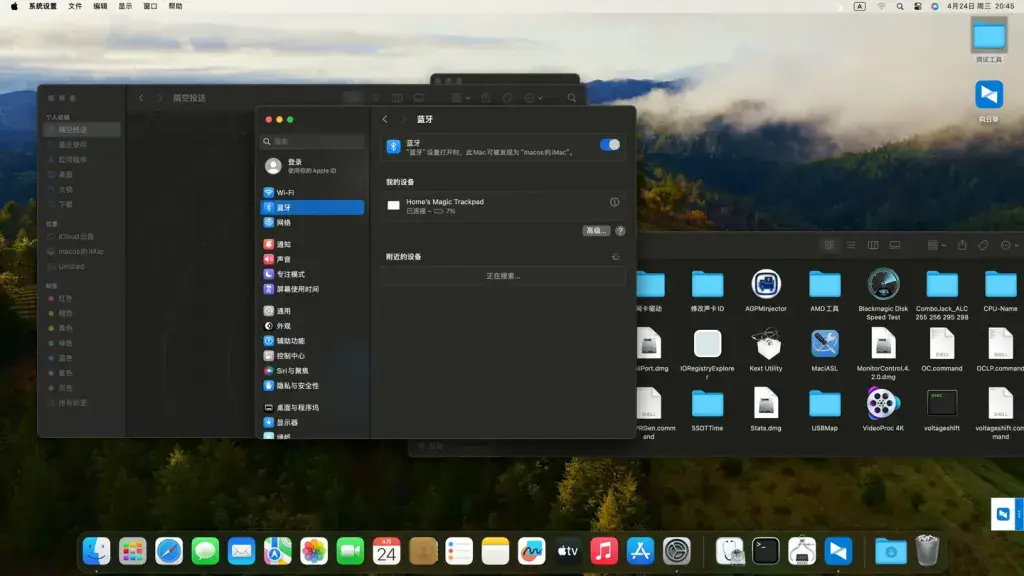Open 声音 settings in the sidebar
1024x576 pixels.
click(x=313, y=259)
